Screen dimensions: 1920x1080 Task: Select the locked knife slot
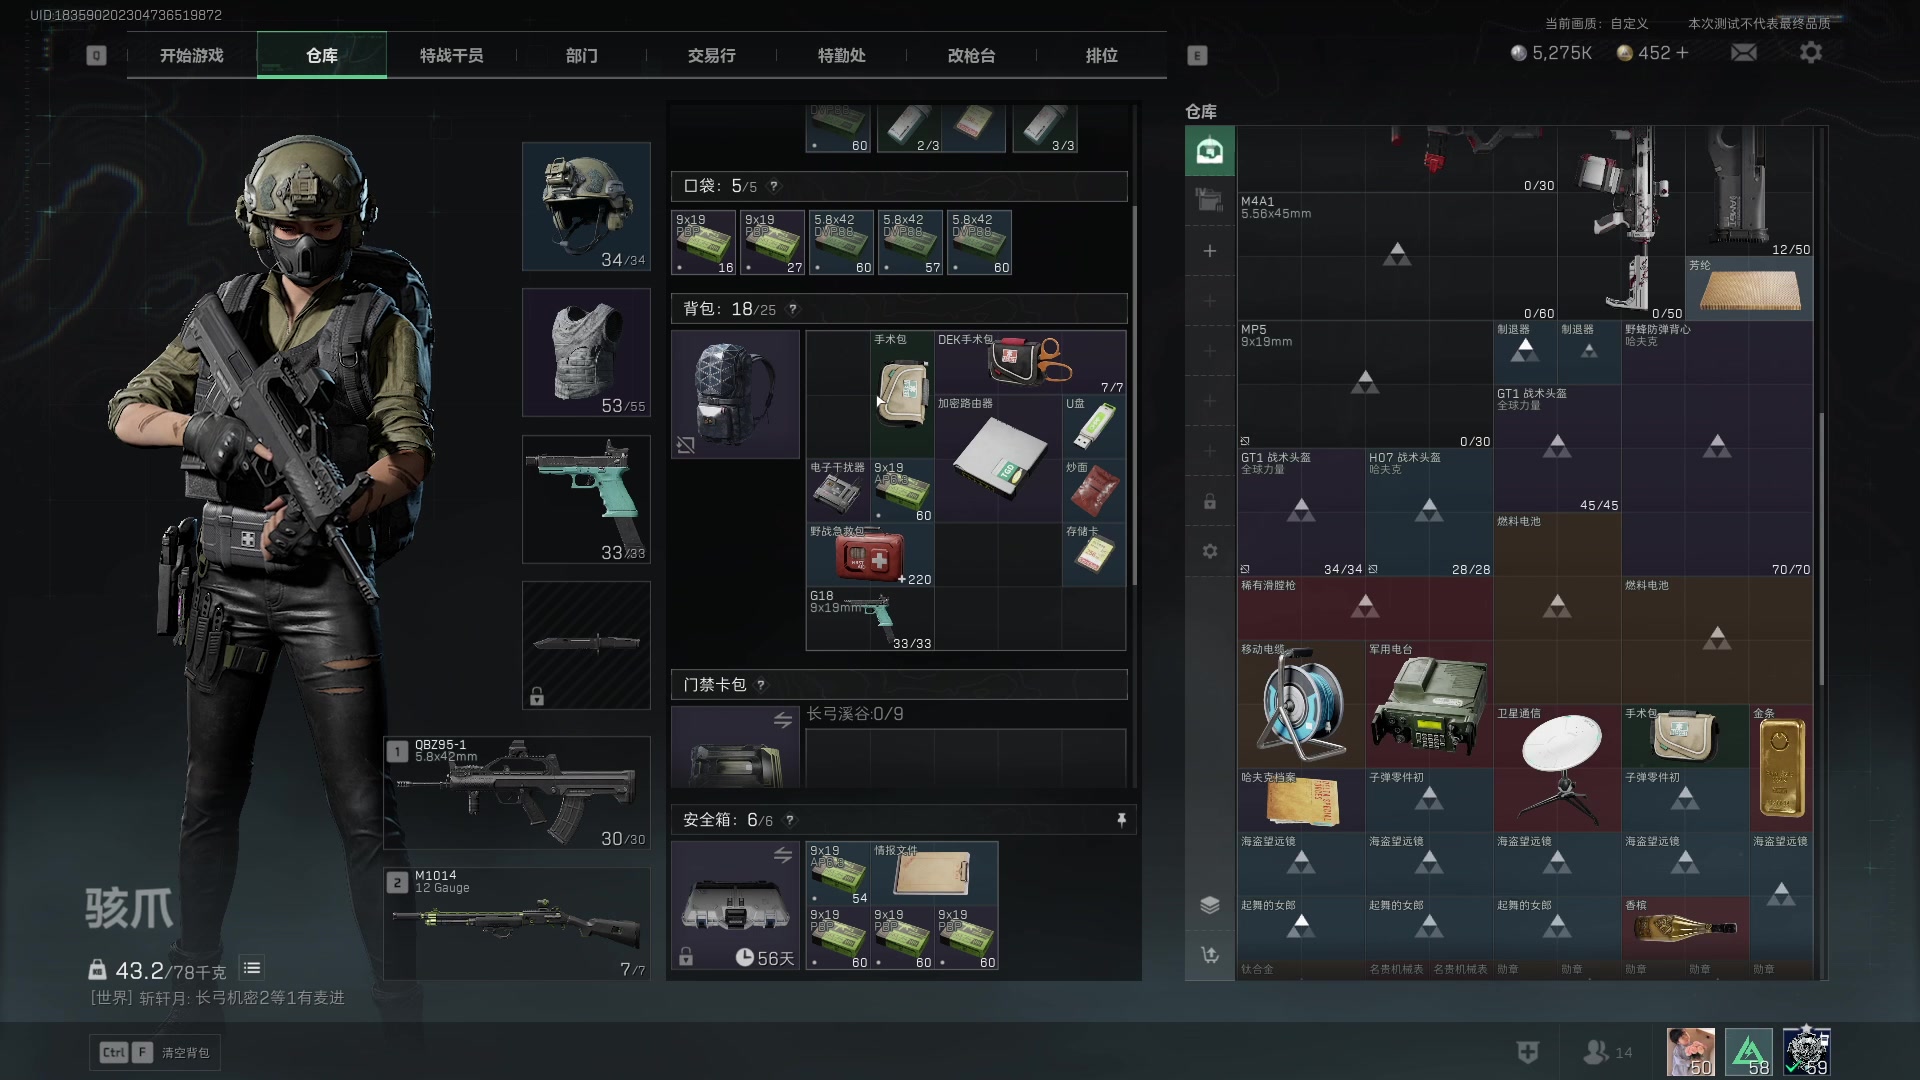586,645
